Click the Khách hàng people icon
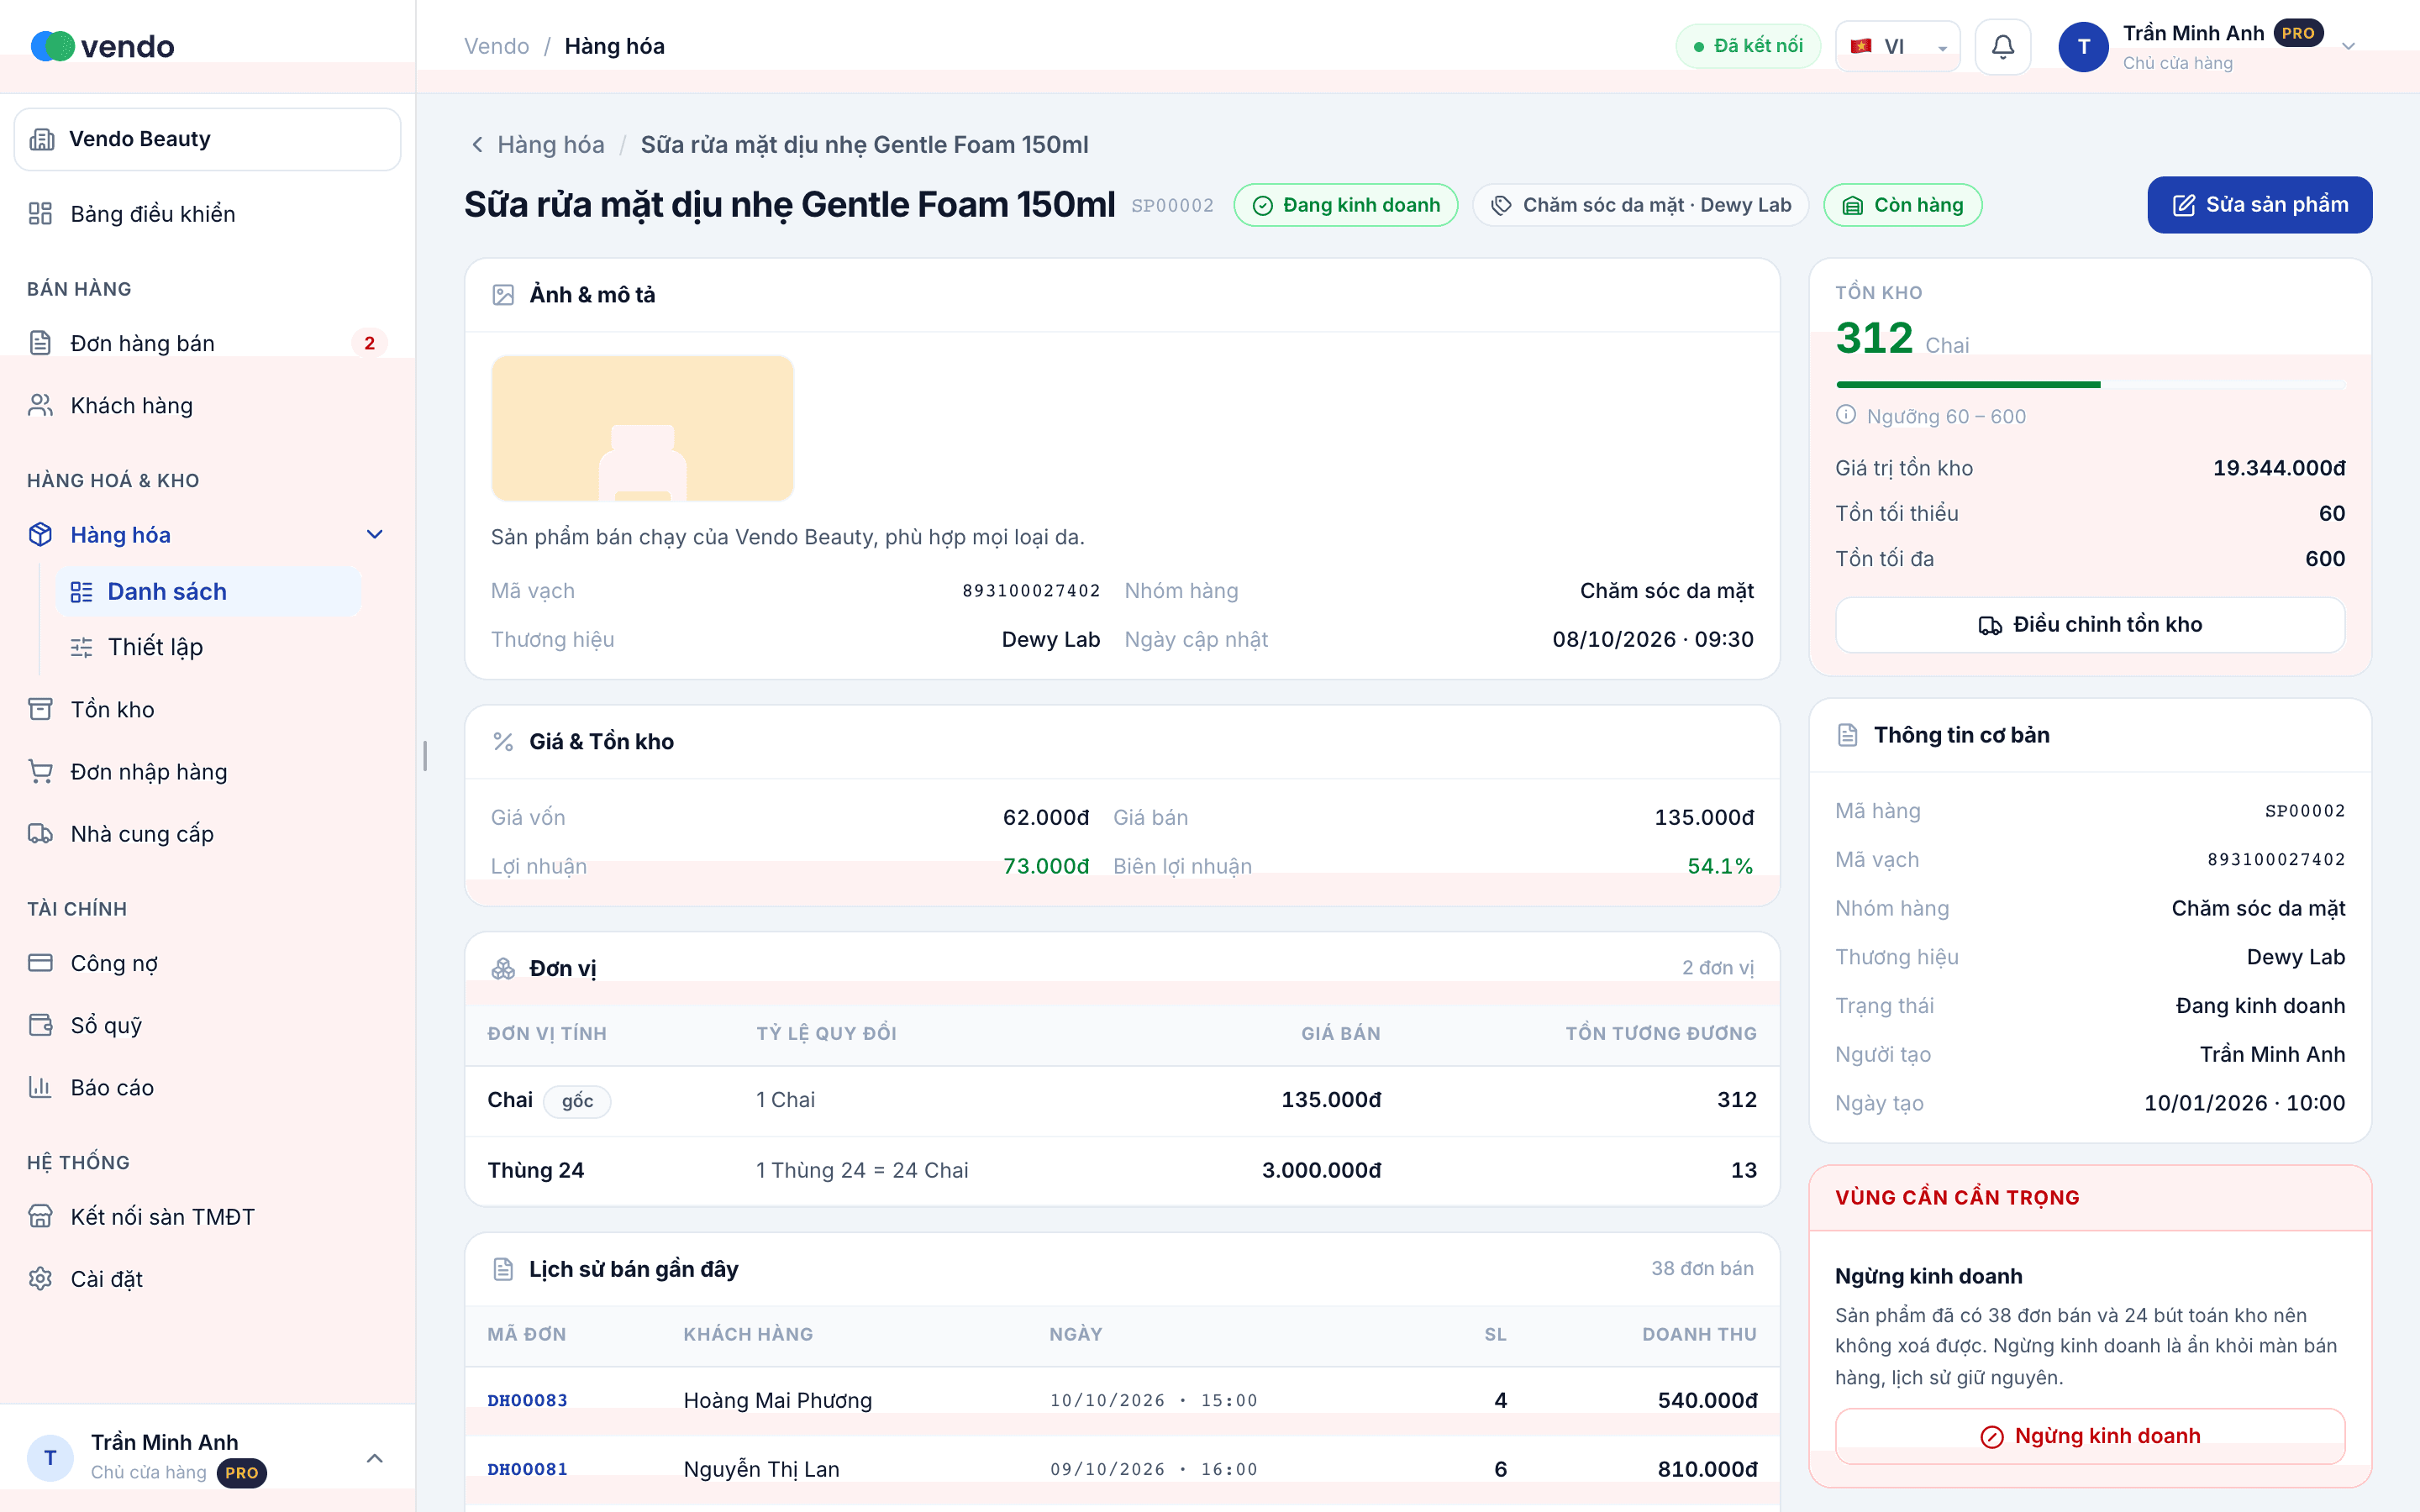The image size is (2420, 1512). point(40,405)
